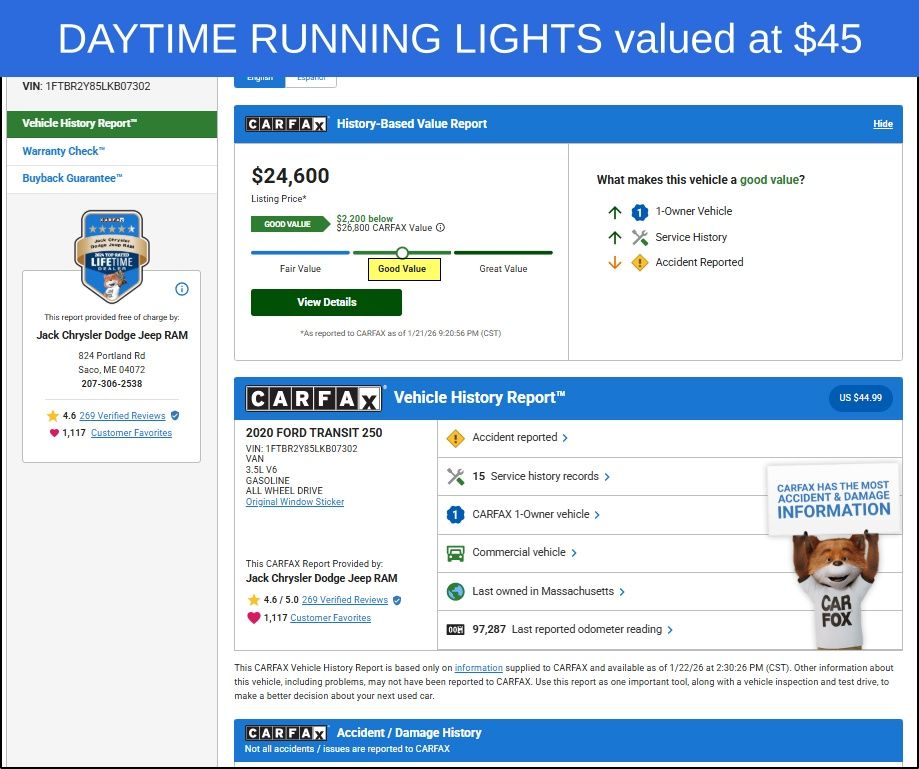Click the service history wrench icon
Screen dimensions: 919x769
(456, 476)
